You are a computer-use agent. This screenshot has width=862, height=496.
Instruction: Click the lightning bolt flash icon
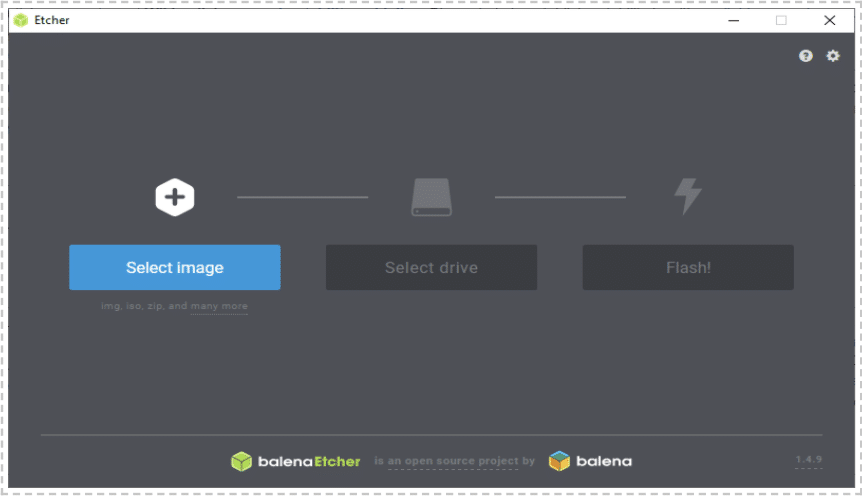688,196
